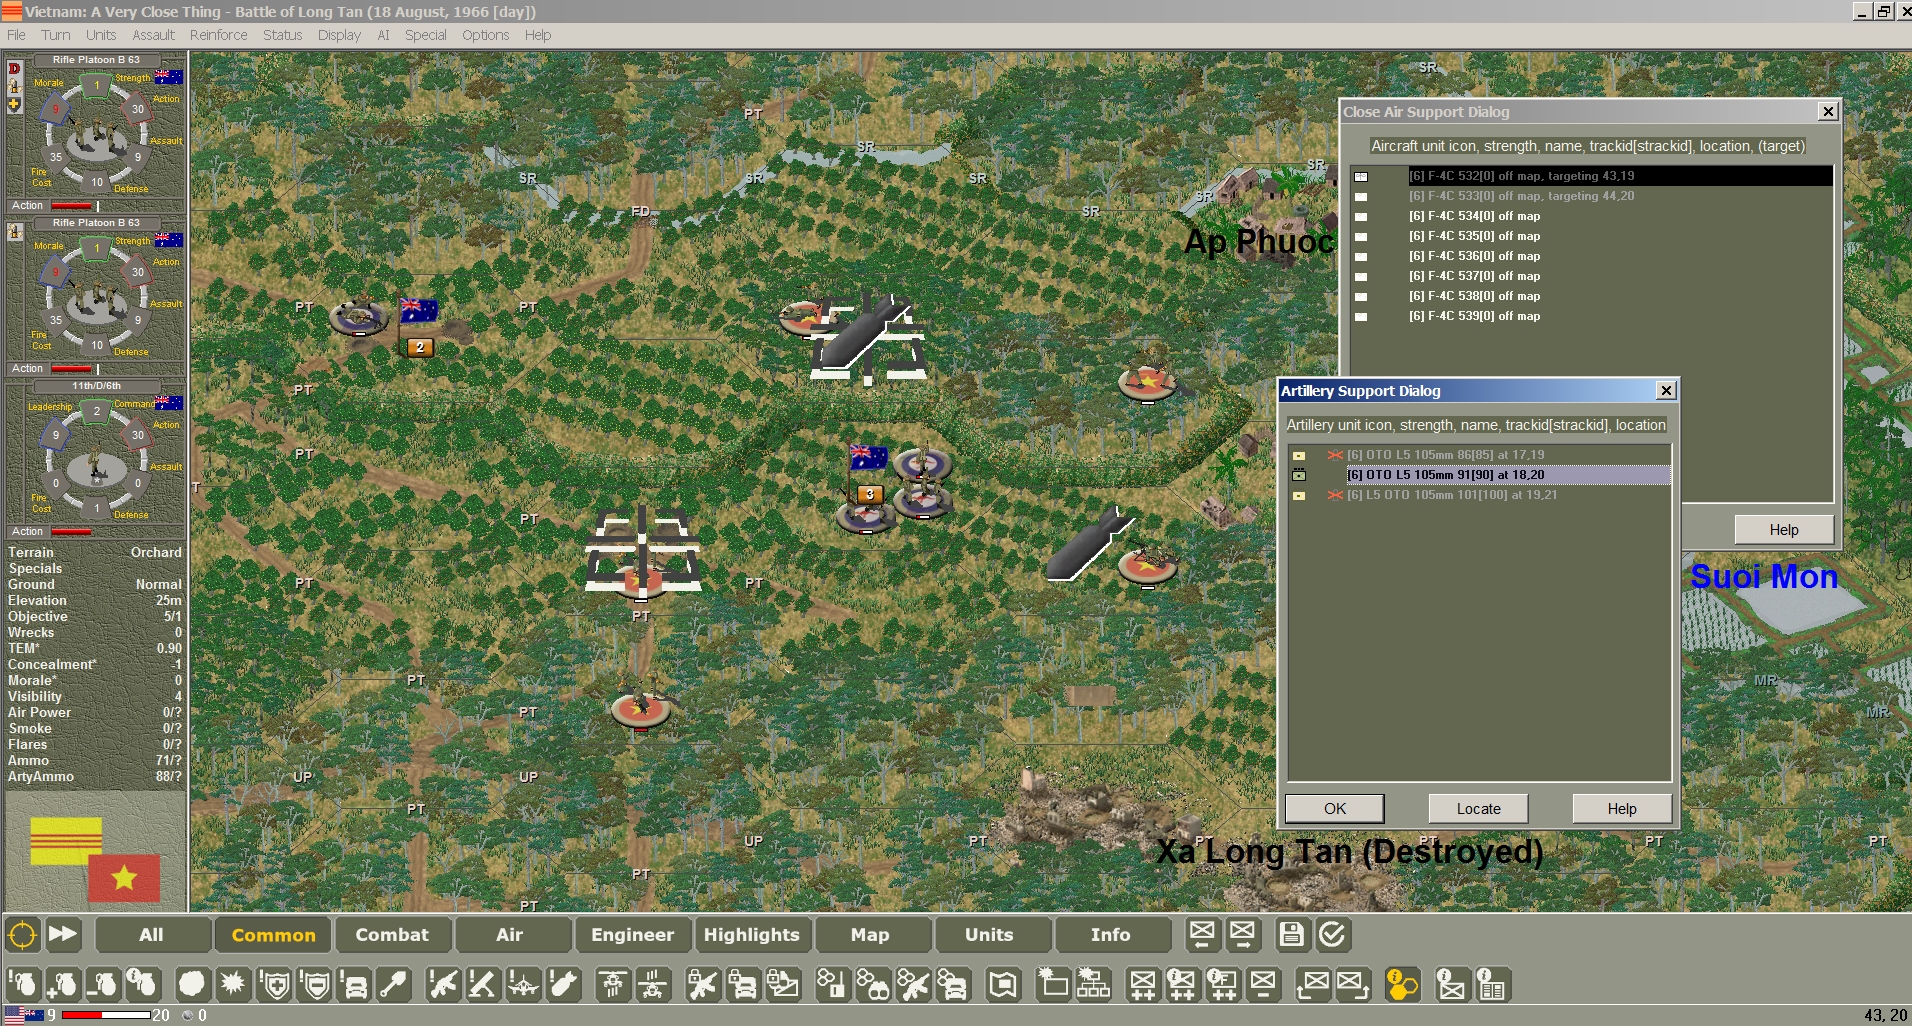Viewport: 1912px width, 1026px height.
Task: Click the shield with minus icon
Action: (x=316, y=985)
